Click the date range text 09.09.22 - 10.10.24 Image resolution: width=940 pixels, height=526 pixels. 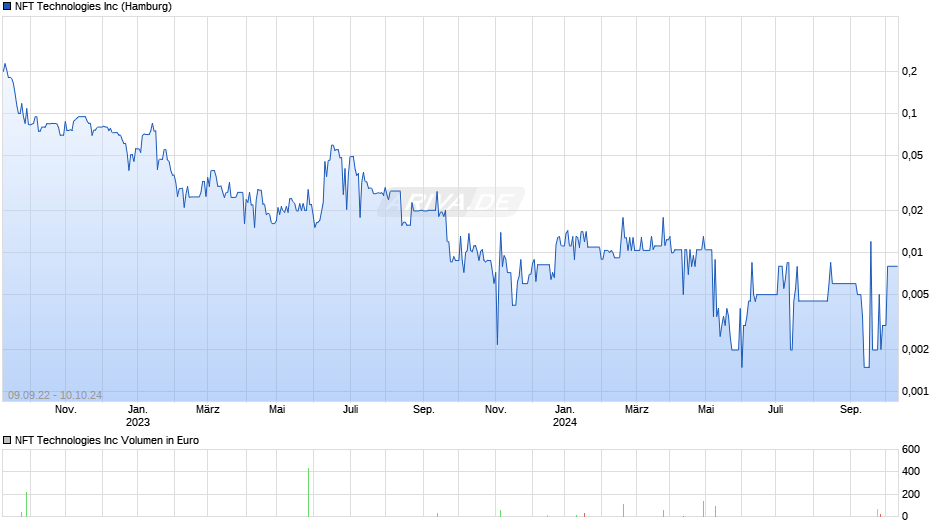tap(55, 395)
